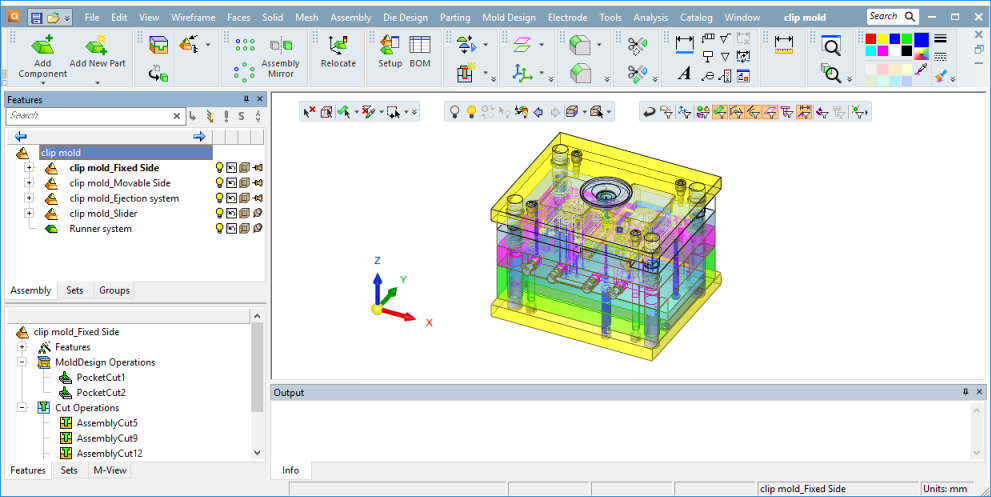
Task: Pick the magenta color swatch
Action: (883, 51)
